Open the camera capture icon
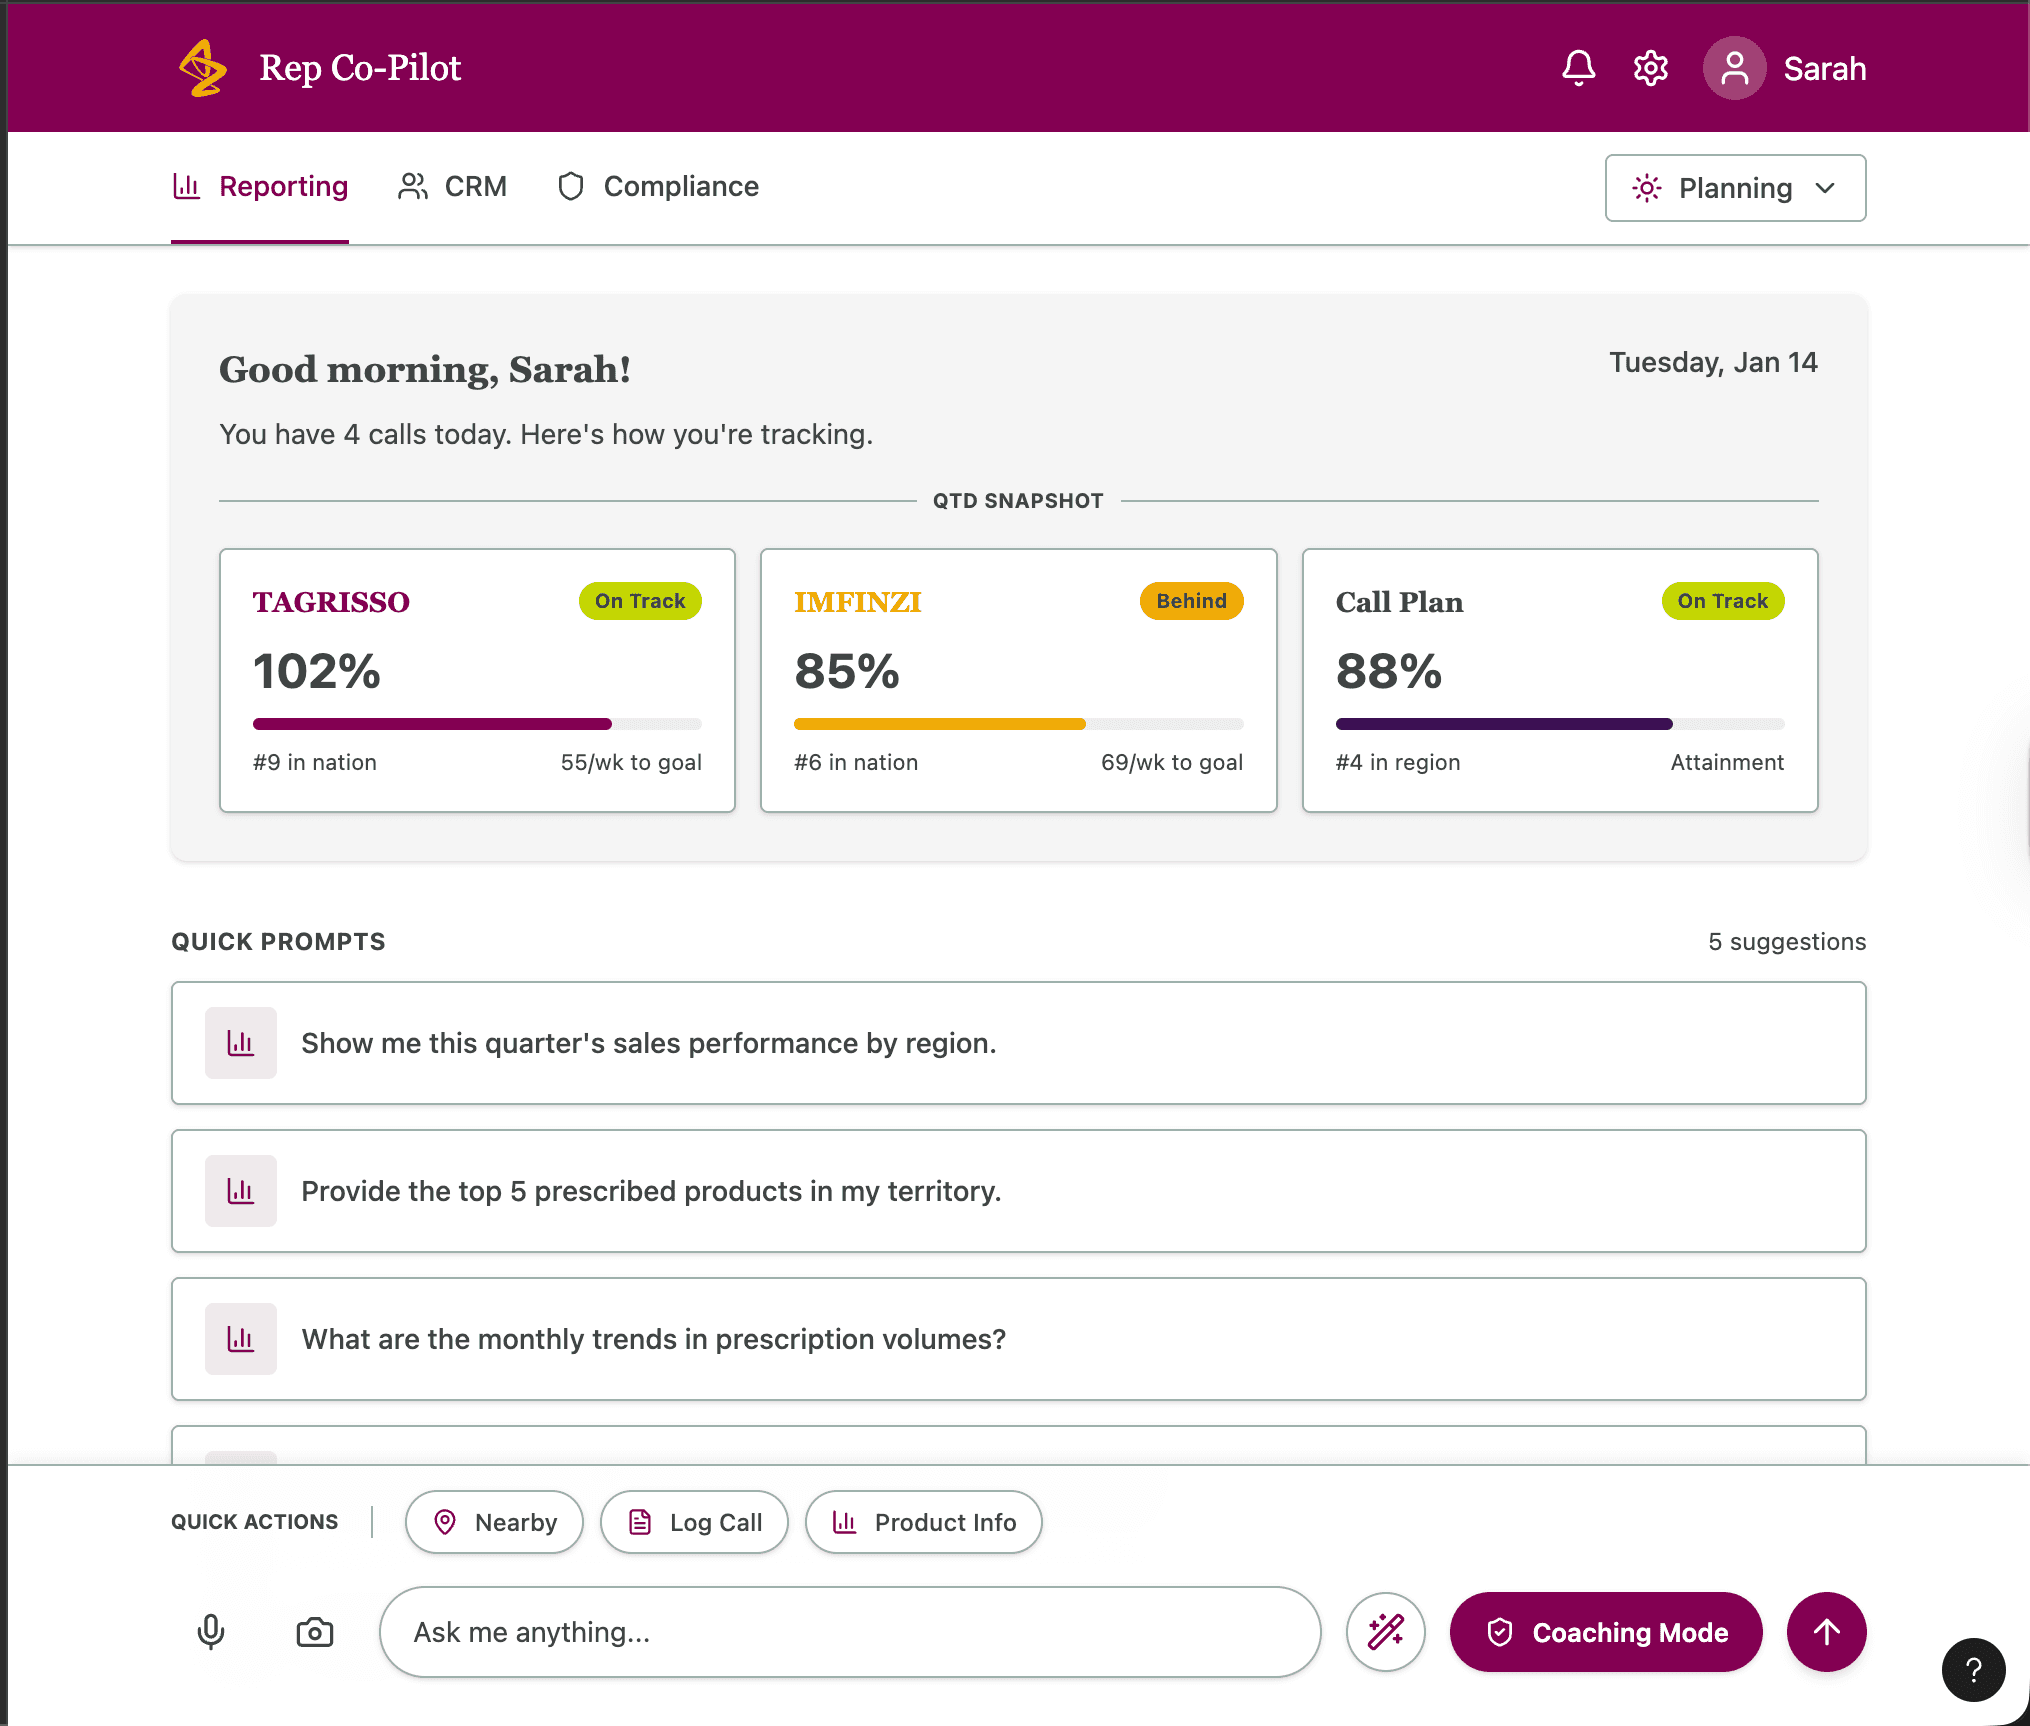 [x=313, y=1632]
